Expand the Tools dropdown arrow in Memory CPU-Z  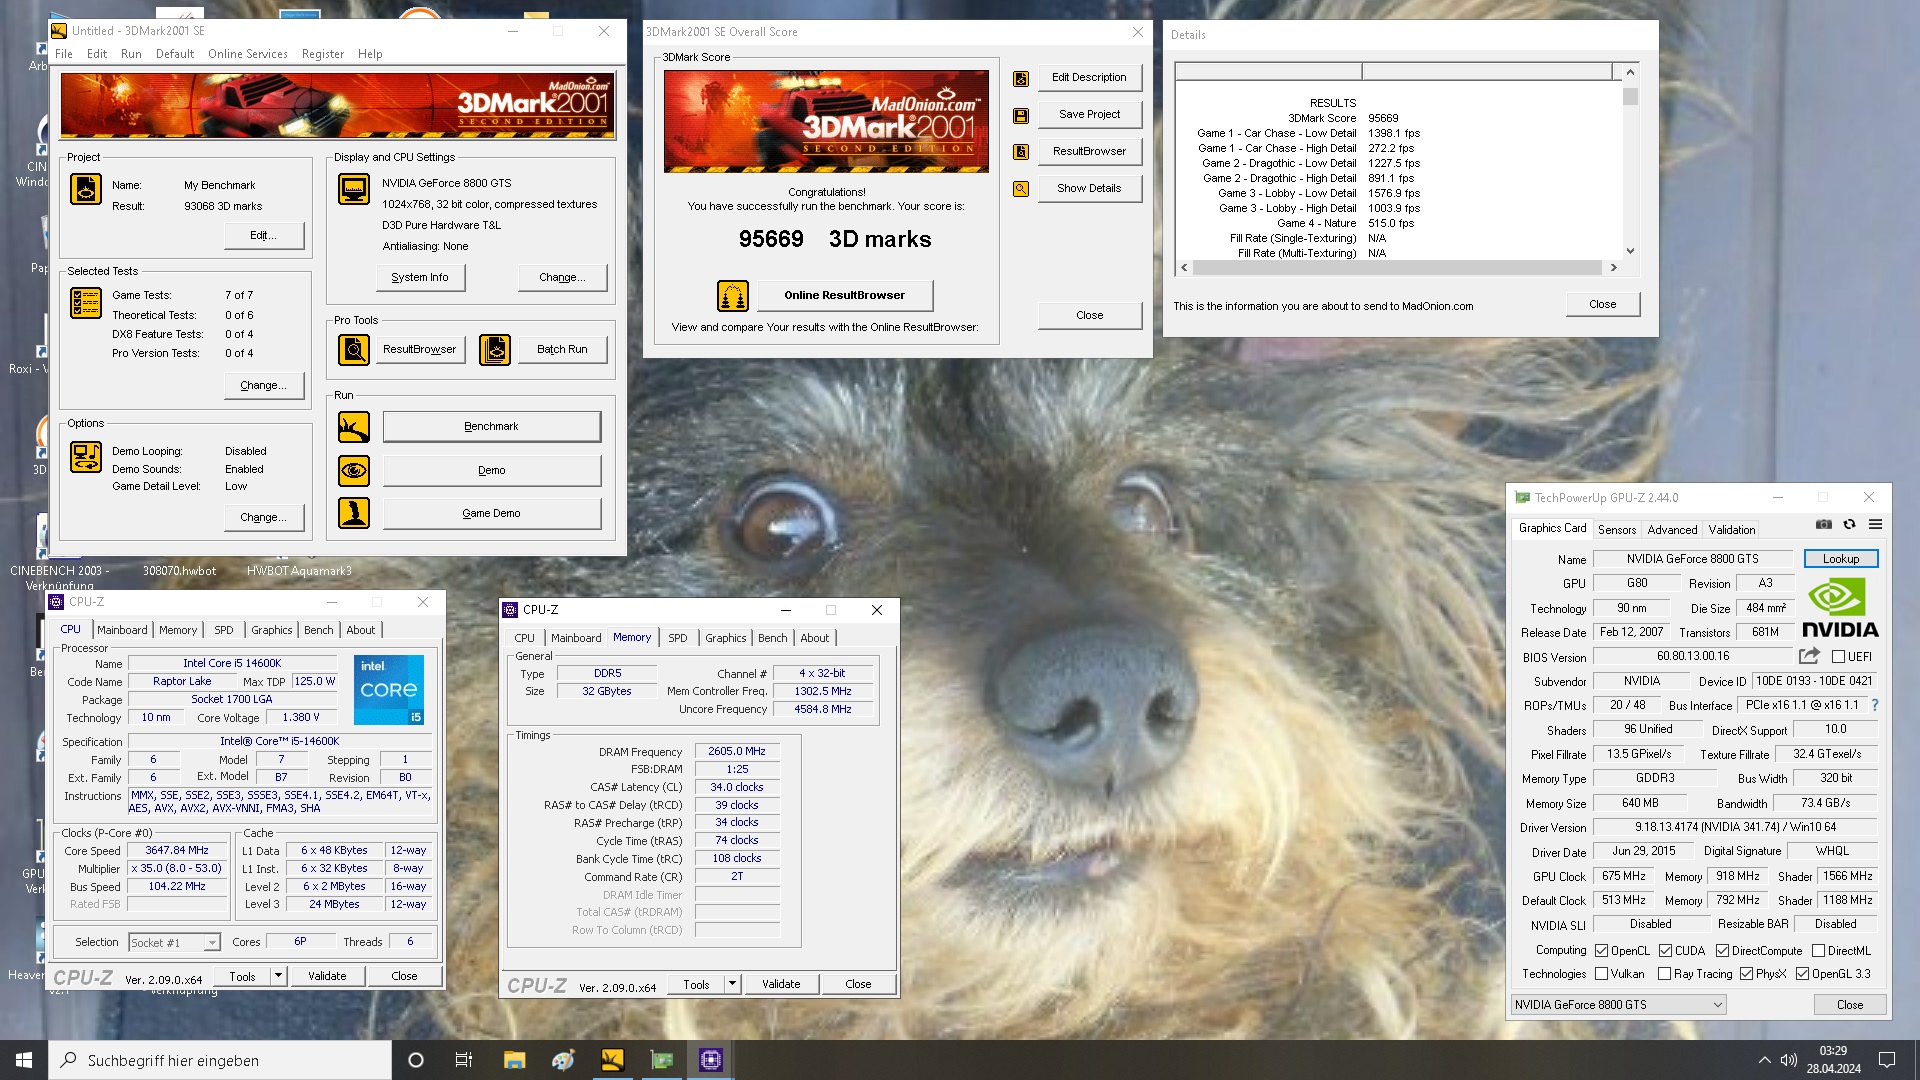(732, 984)
